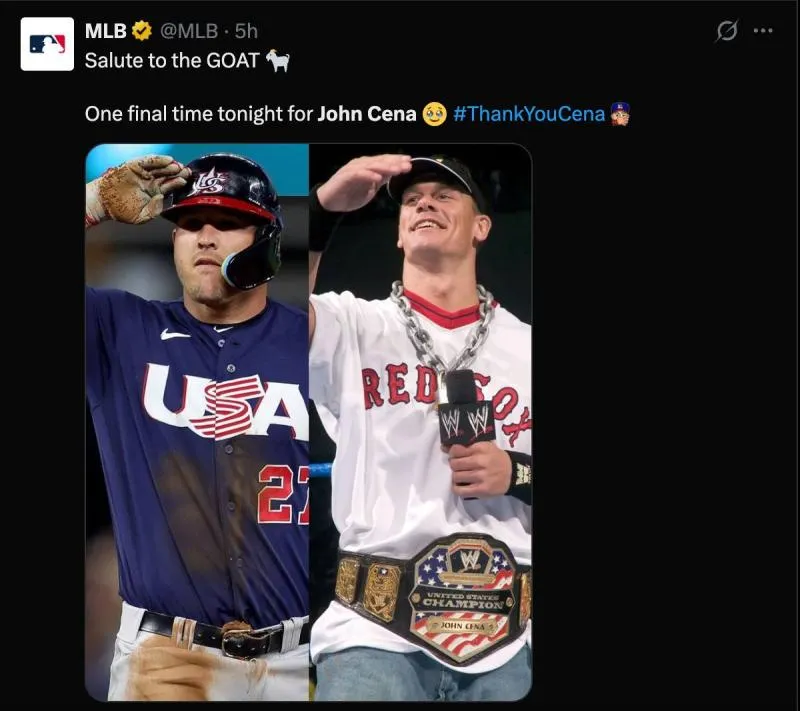Viewport: 800px width, 711px height.
Task: Open the left photo of USA player
Action: click(x=197, y=422)
